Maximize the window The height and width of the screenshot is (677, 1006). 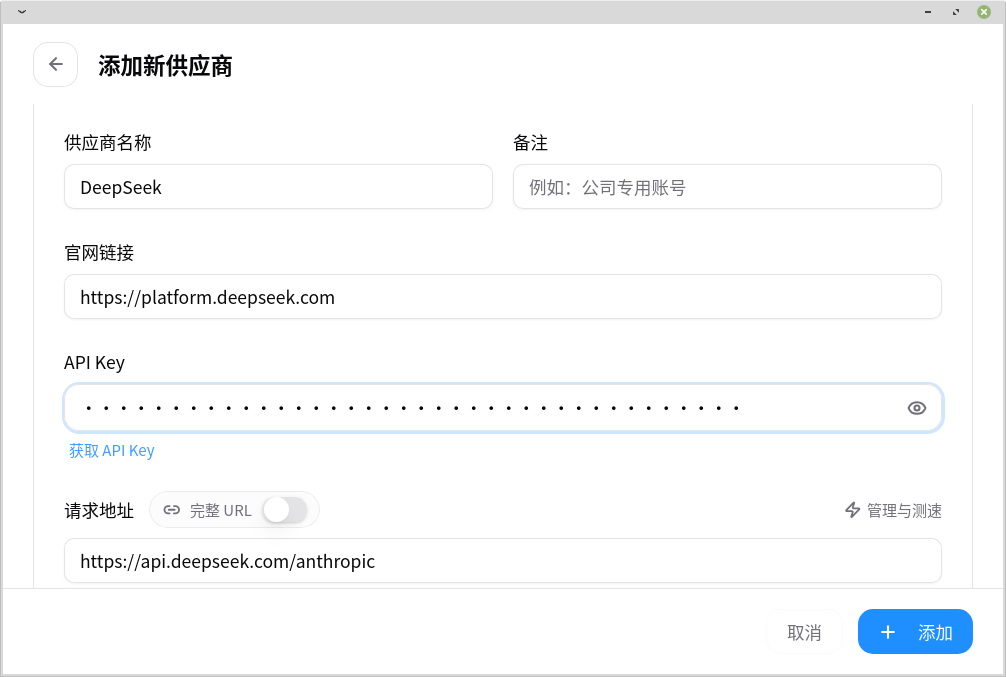[x=956, y=12]
